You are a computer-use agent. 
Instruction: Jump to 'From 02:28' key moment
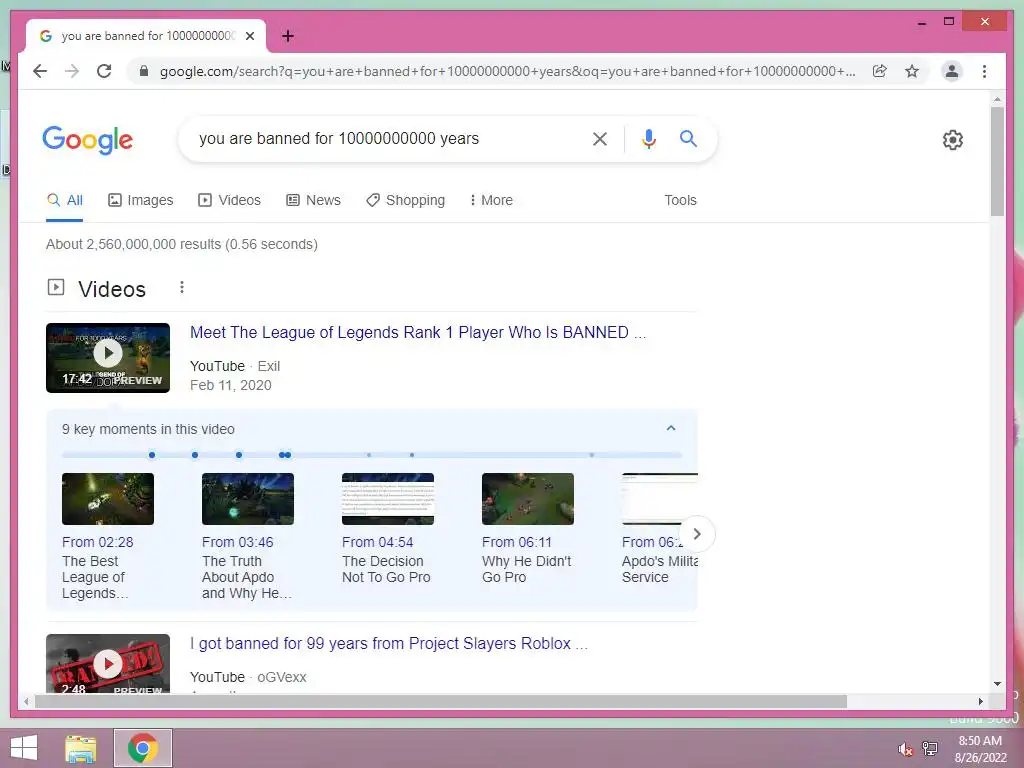97,542
